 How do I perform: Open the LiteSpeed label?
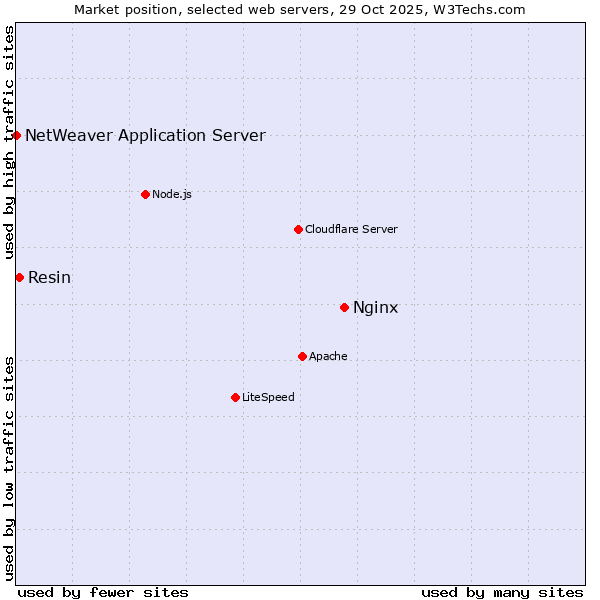coord(268,397)
